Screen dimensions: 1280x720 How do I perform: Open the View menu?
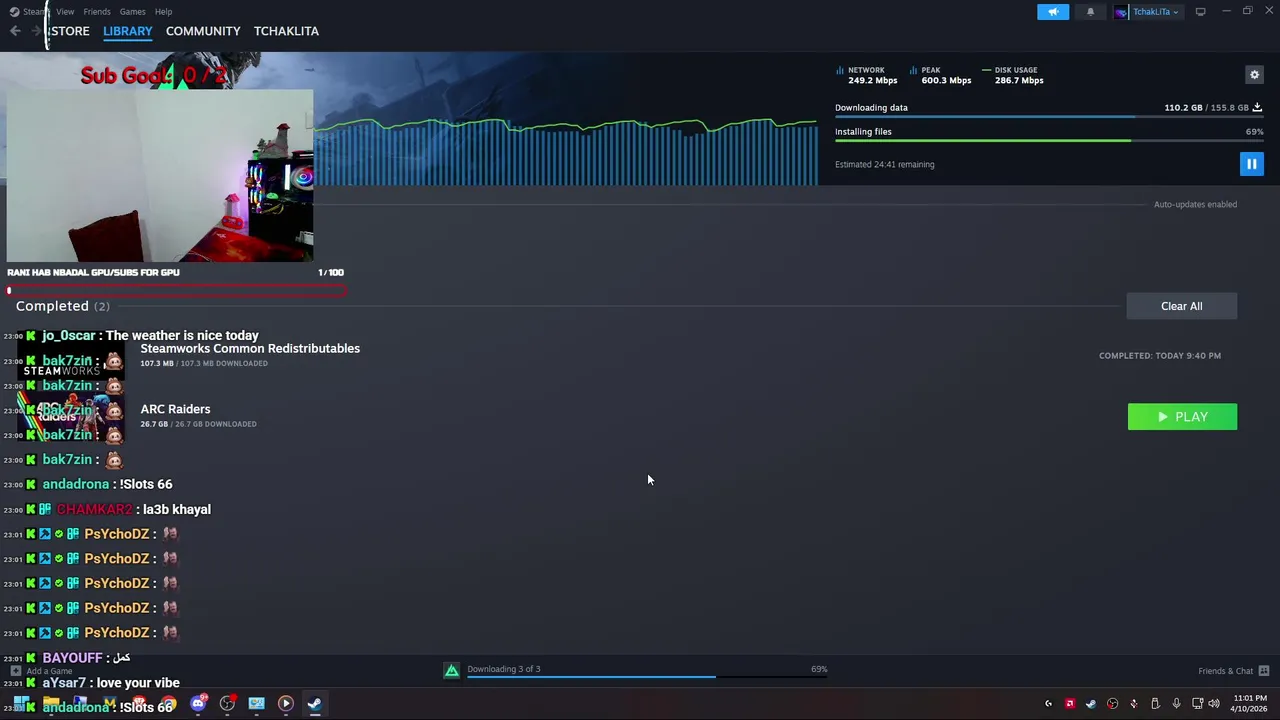(x=65, y=11)
